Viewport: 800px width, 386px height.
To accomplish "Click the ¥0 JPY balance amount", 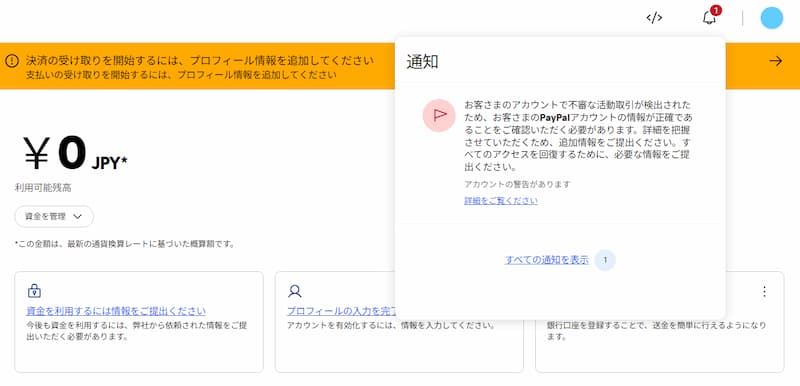I will pos(75,153).
